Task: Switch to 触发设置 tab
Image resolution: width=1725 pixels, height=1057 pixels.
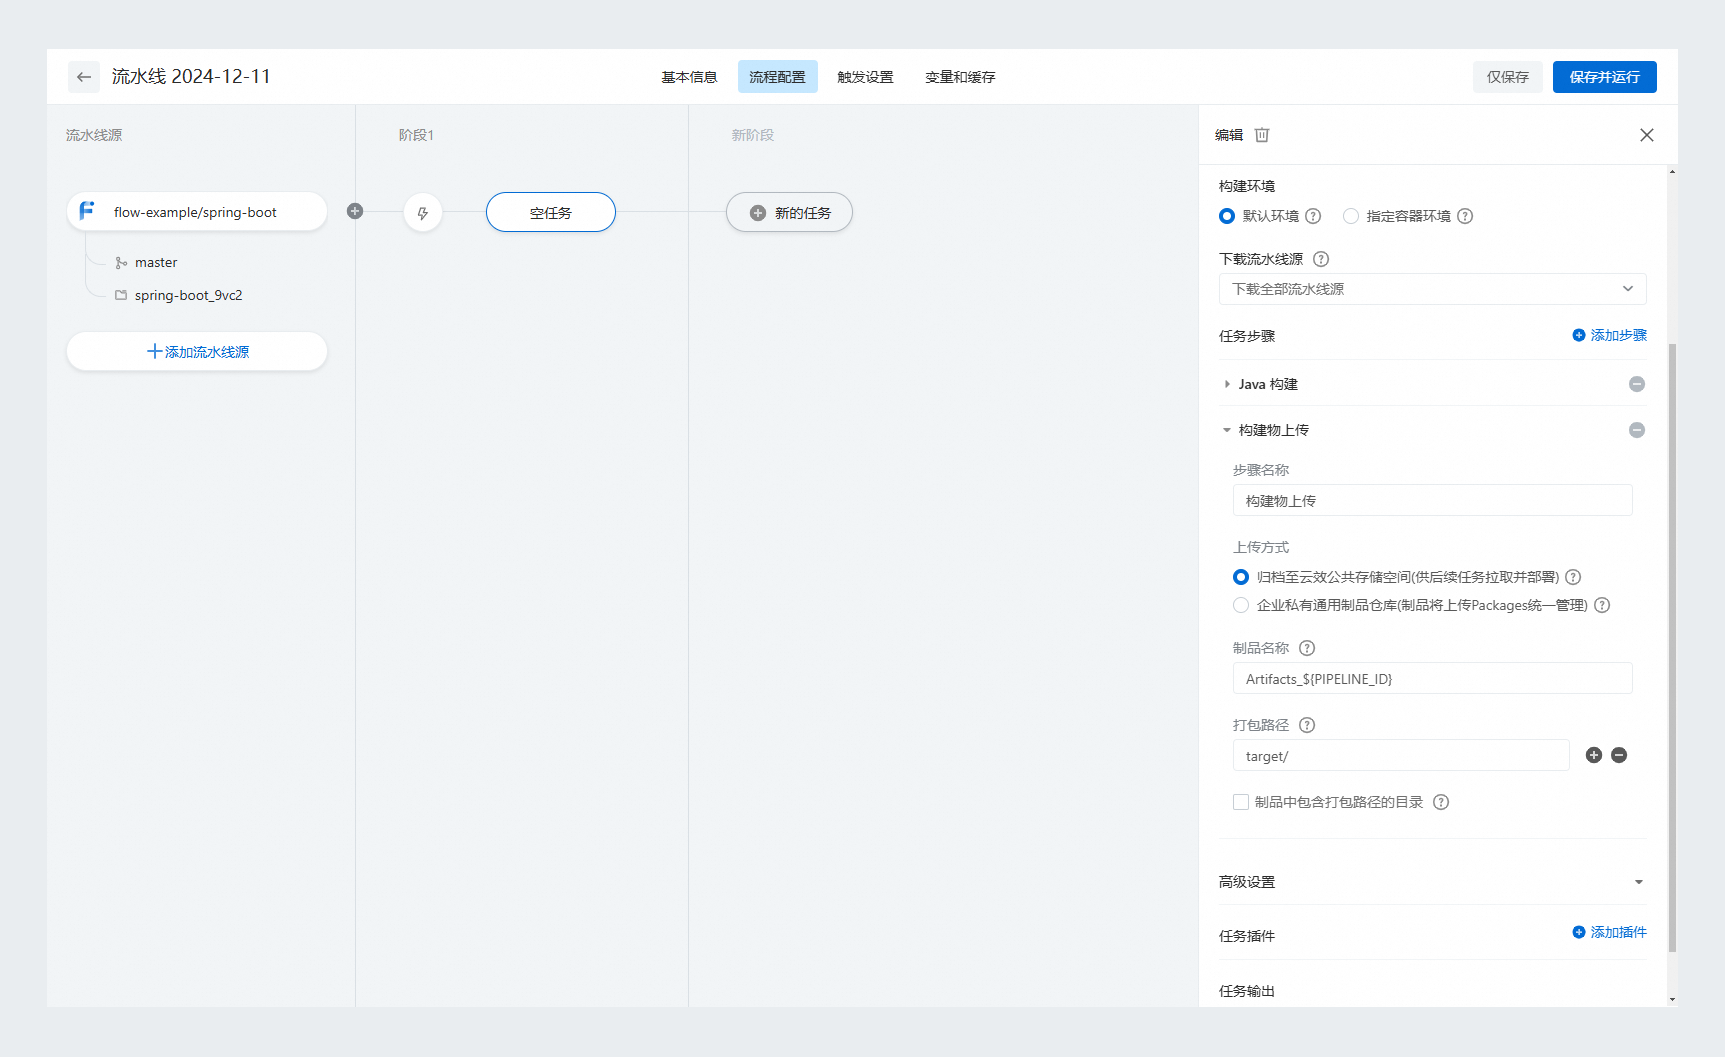Action: (x=865, y=77)
